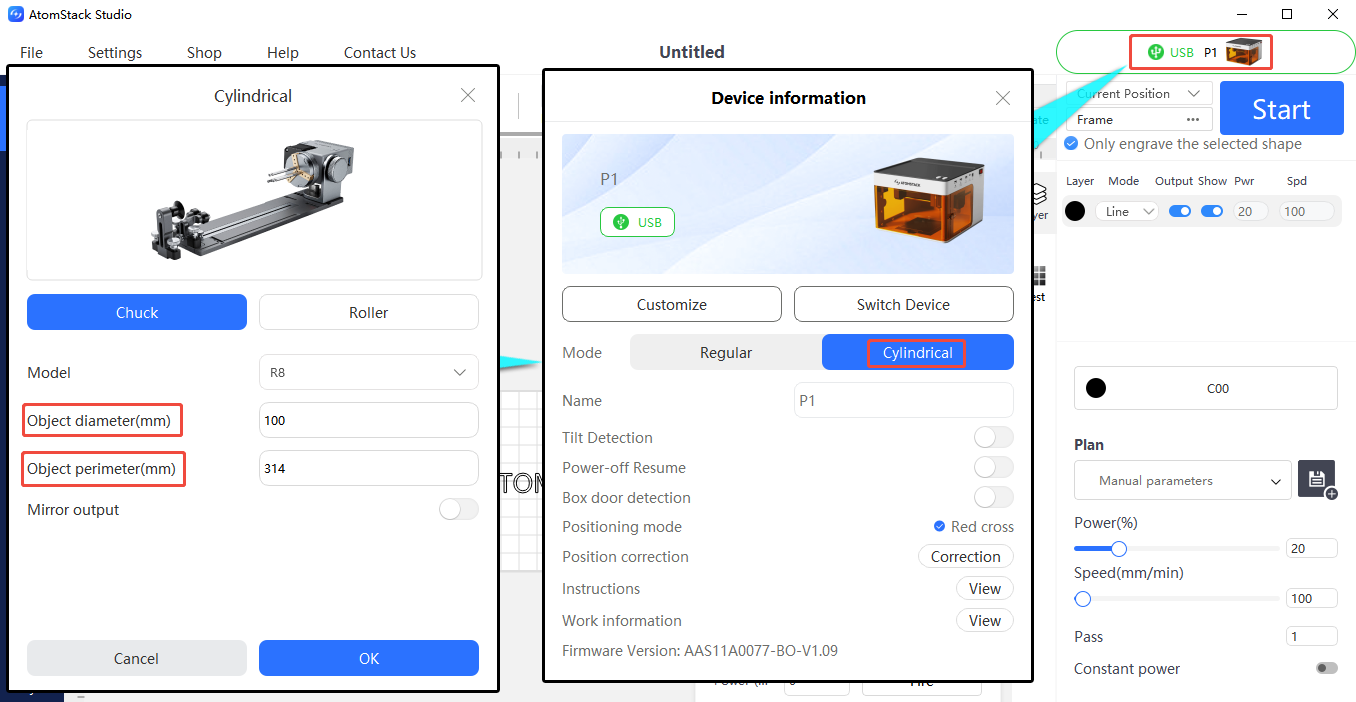Click the three-dot icon in Frame field
The width and height of the screenshot is (1356, 702).
(x=1192, y=120)
